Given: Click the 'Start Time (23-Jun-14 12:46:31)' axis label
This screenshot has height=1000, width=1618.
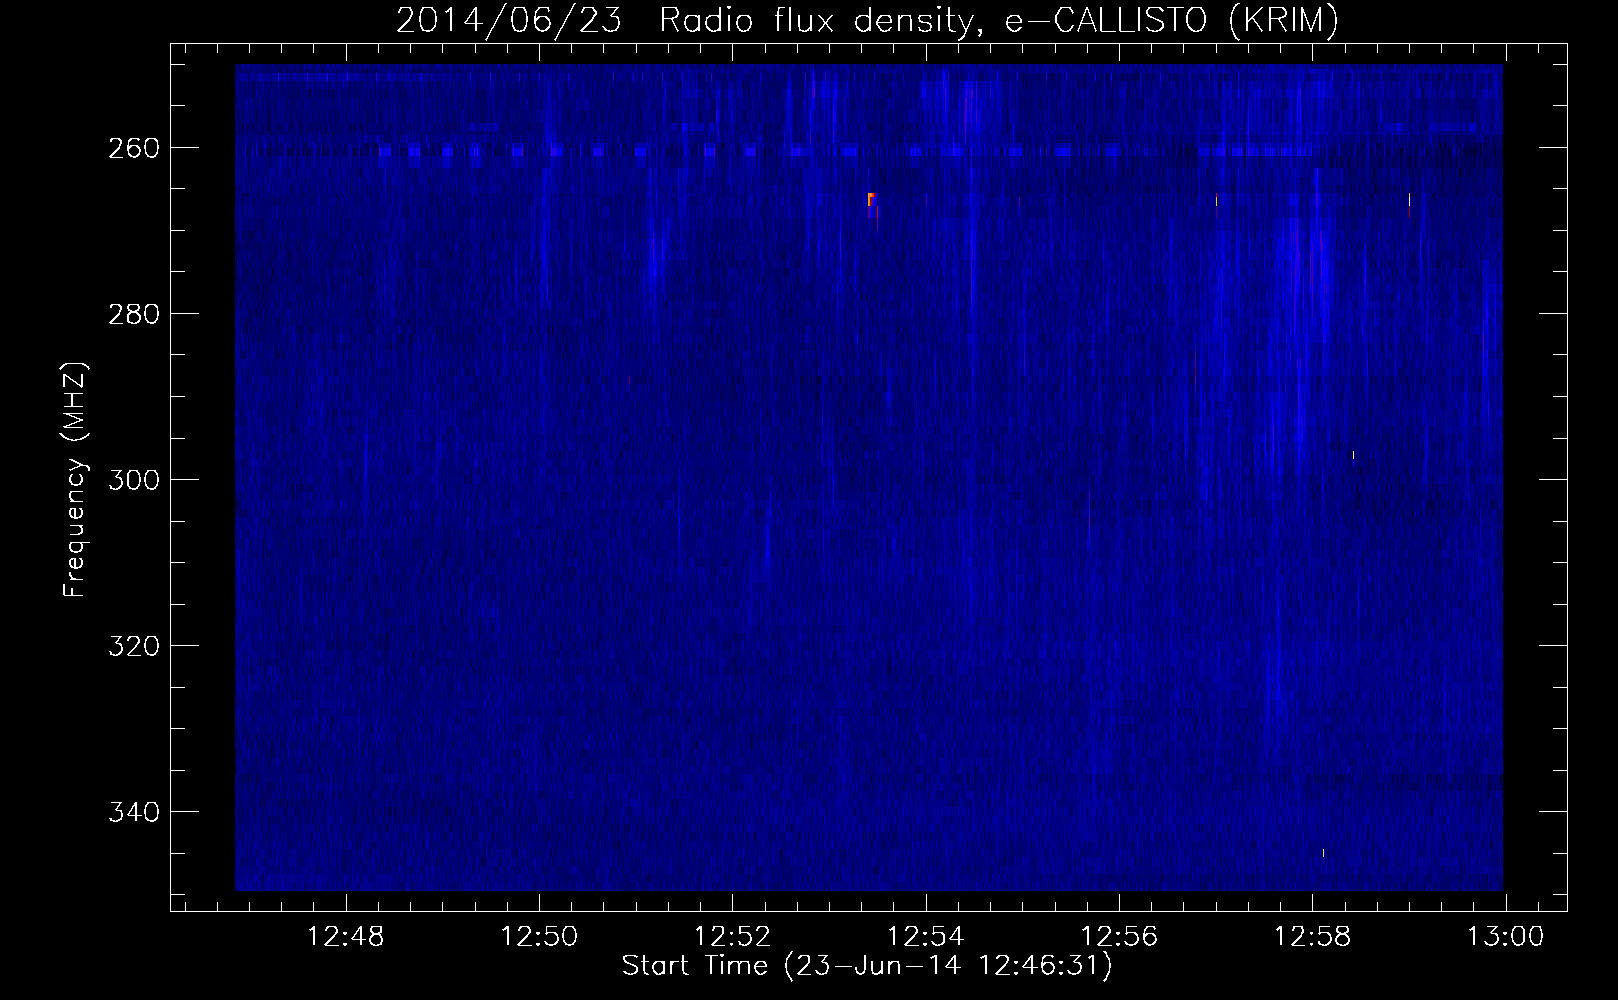Looking at the screenshot, I should 867,966.
